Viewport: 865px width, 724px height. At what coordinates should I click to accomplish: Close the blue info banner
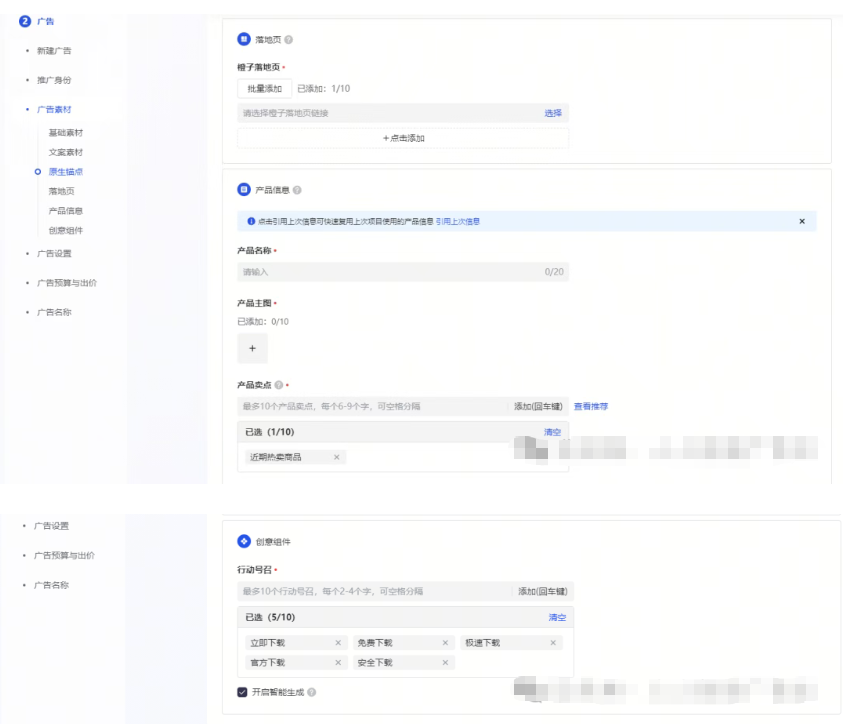pyautogui.click(x=801, y=221)
